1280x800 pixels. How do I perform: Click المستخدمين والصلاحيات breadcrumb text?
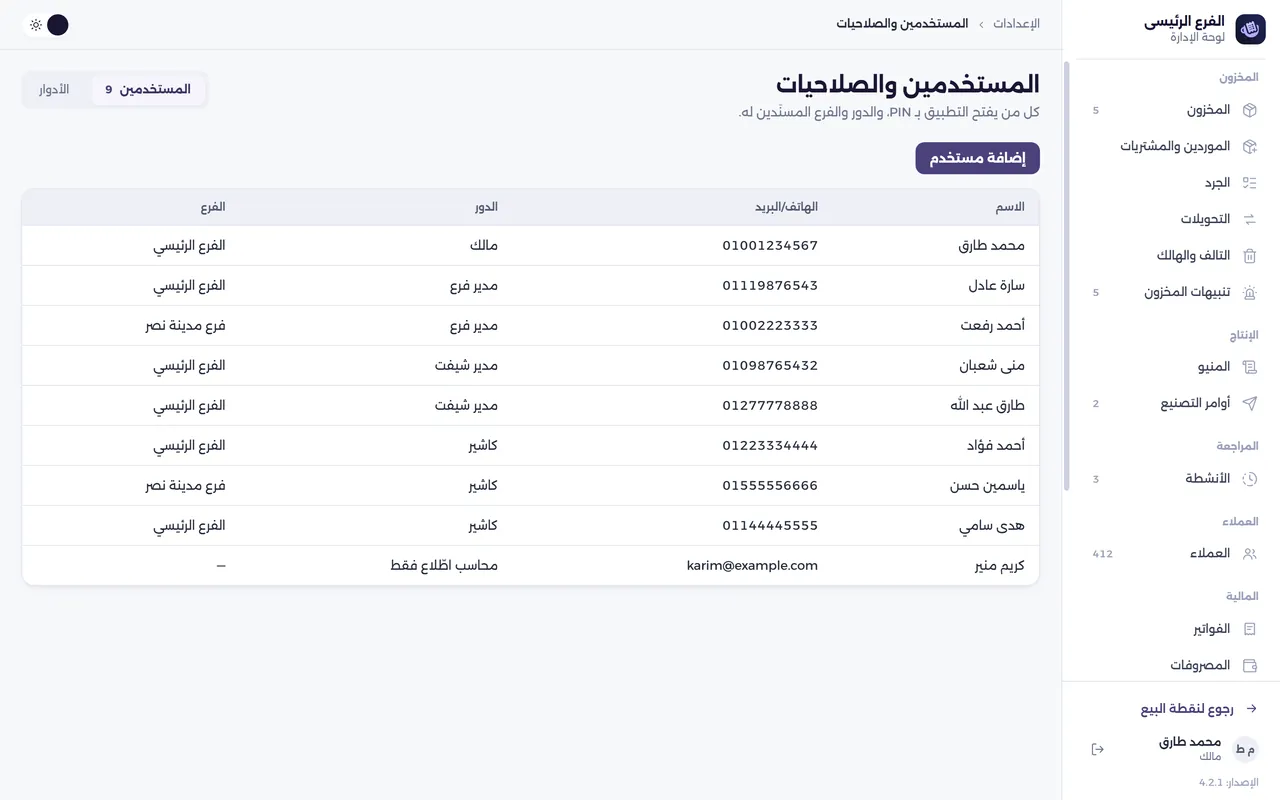(902, 23)
